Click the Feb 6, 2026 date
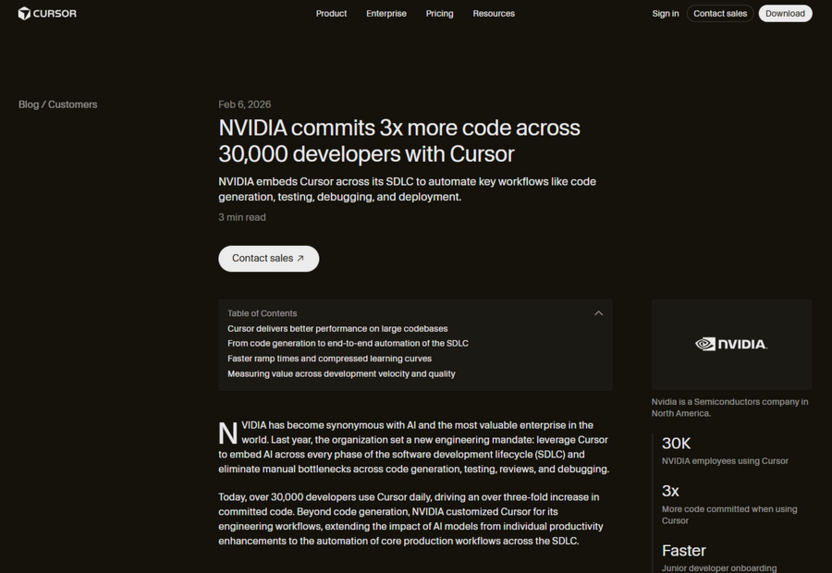Screen dimensions: 832x573 tap(245, 105)
